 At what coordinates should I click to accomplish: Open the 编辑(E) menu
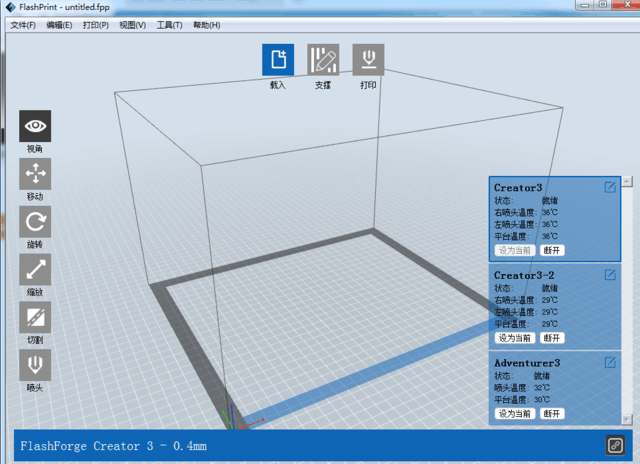point(59,25)
